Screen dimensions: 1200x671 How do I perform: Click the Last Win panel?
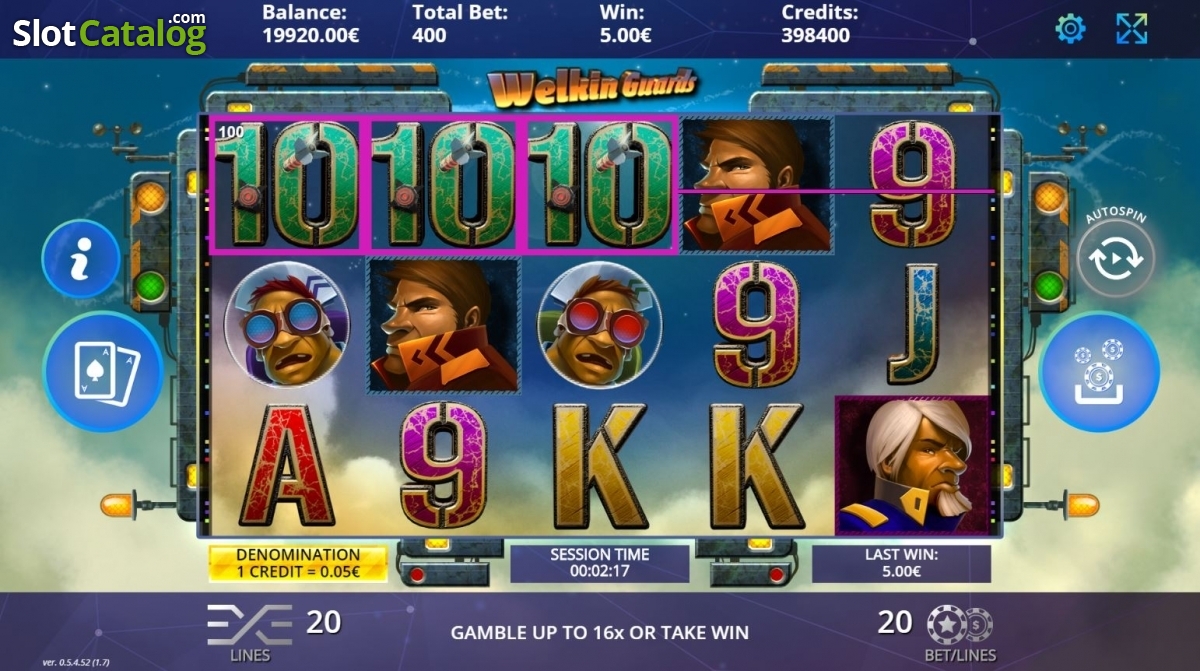tap(902, 564)
